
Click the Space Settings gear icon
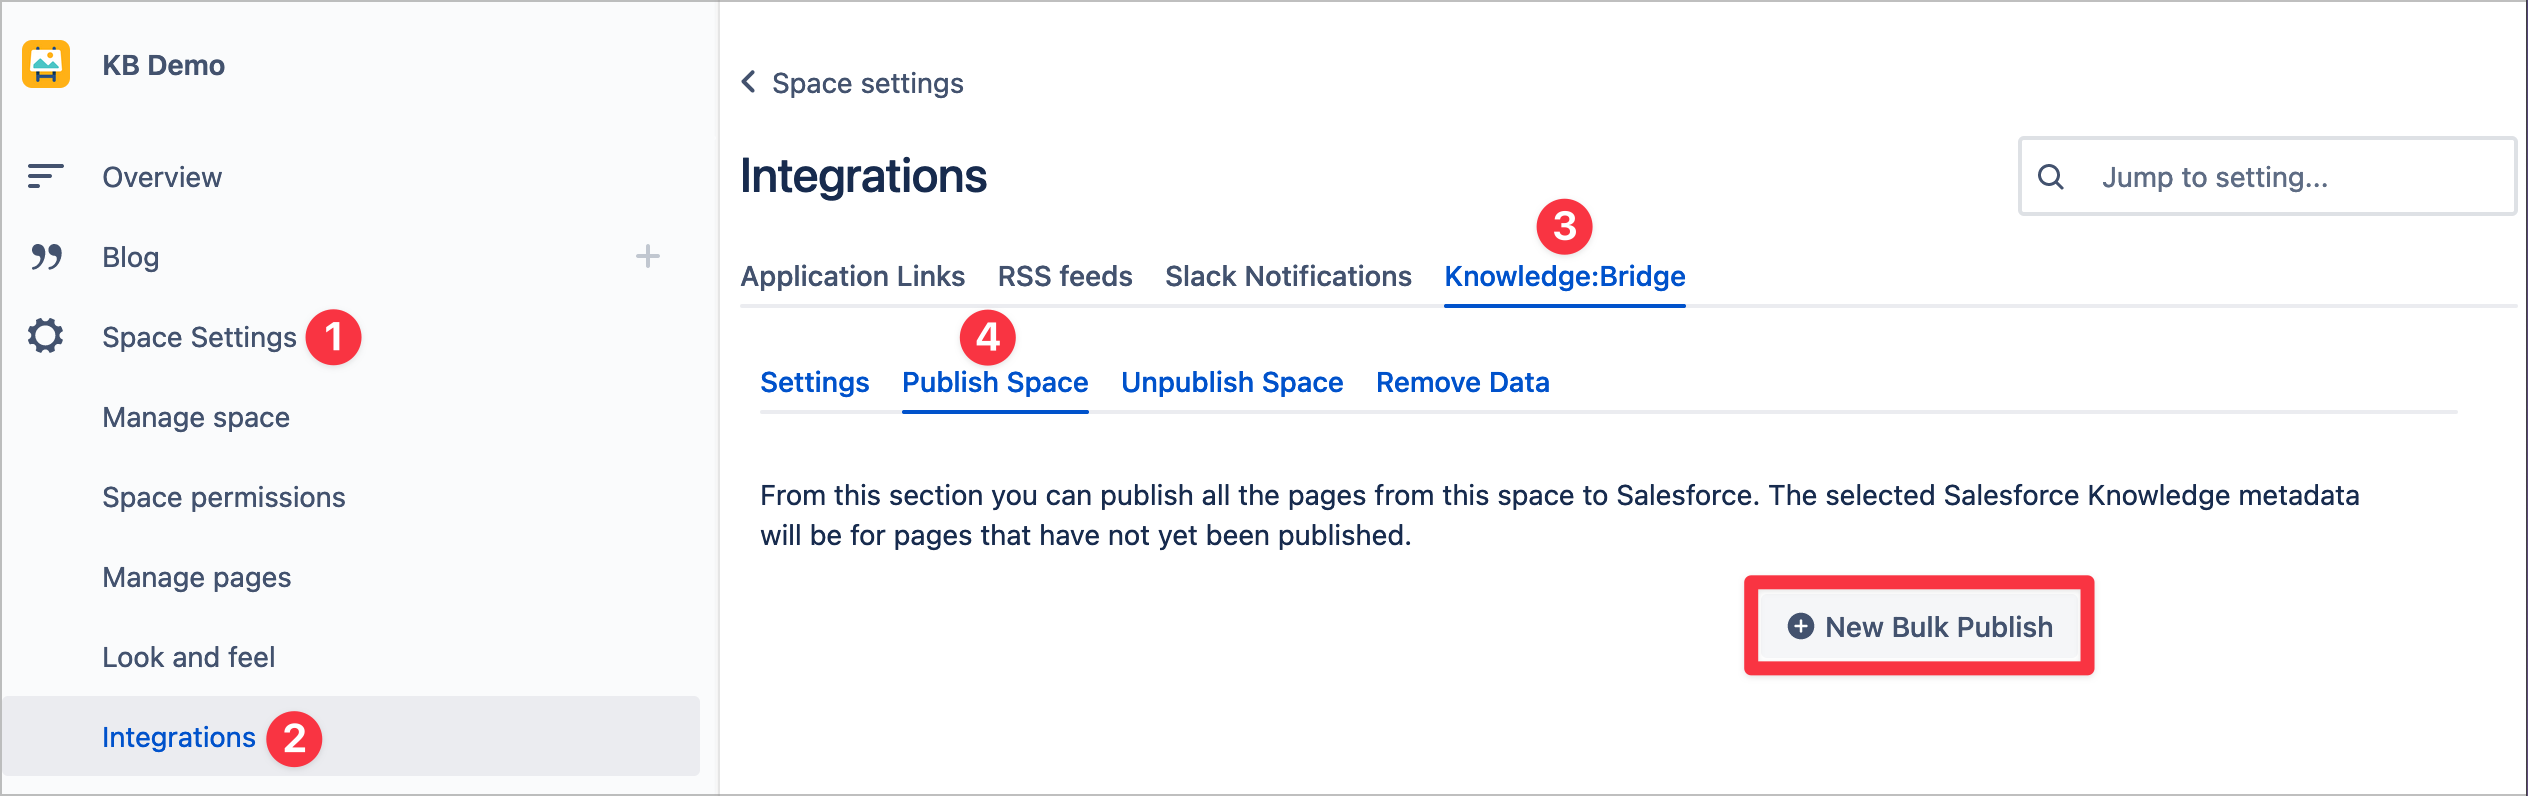click(46, 336)
